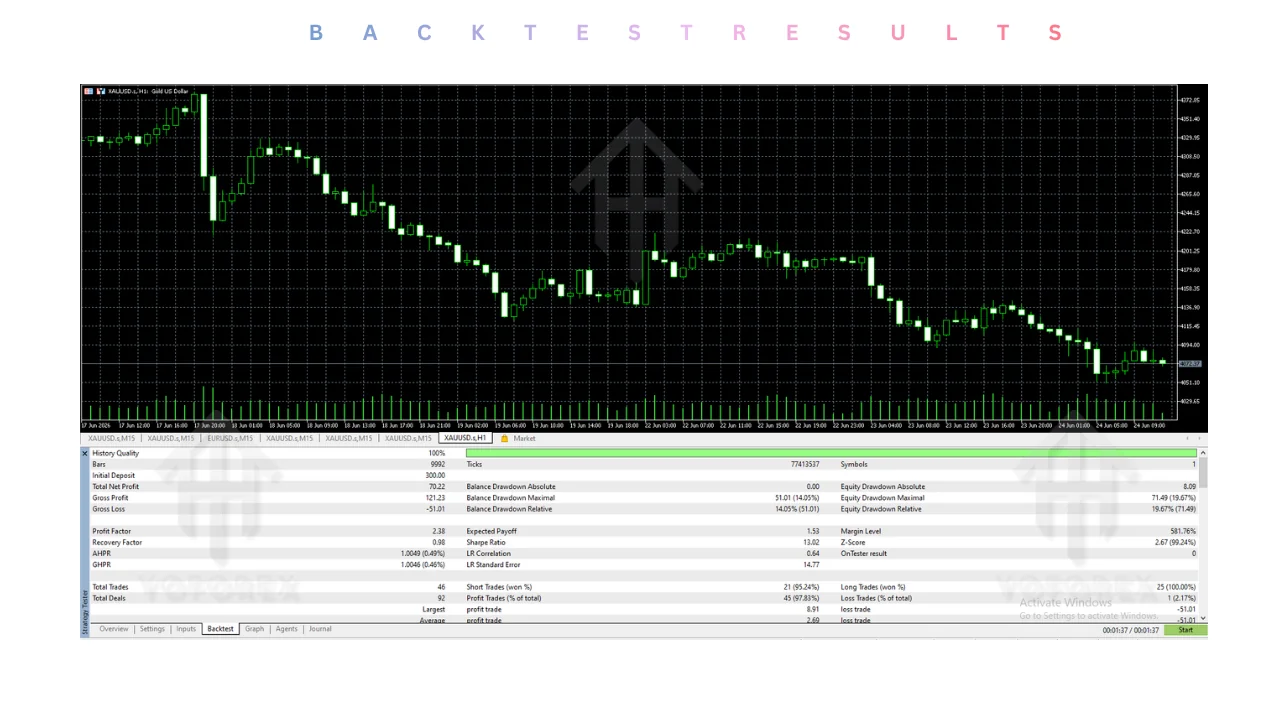This screenshot has width=1280, height=720.
Task: Click the Total Net Profit value 70.22
Action: [x=437, y=486]
